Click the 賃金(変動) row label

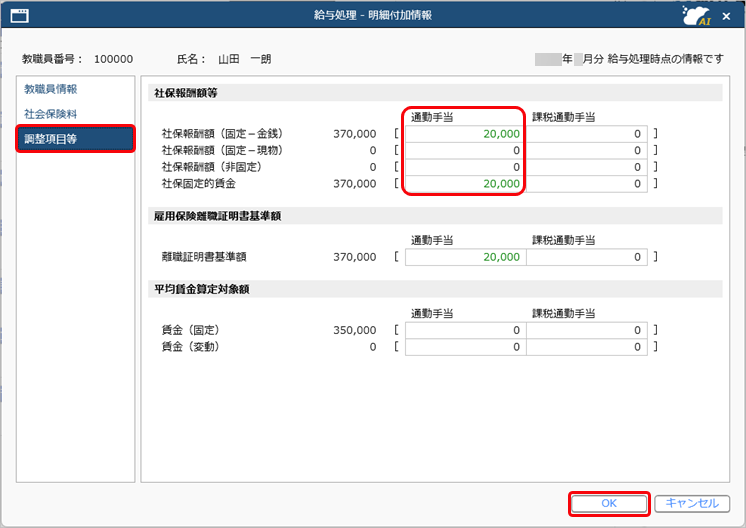coord(190,347)
